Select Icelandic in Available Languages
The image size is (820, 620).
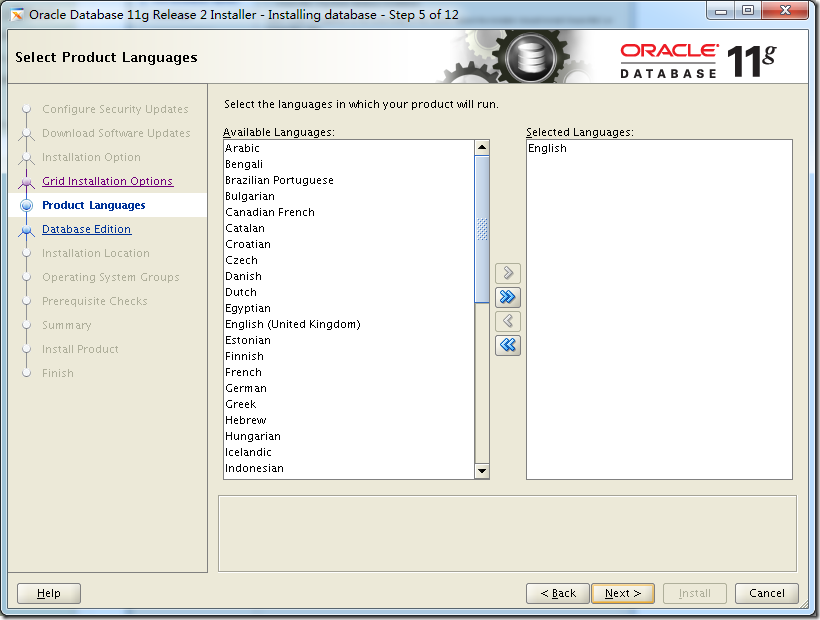click(x=348, y=452)
